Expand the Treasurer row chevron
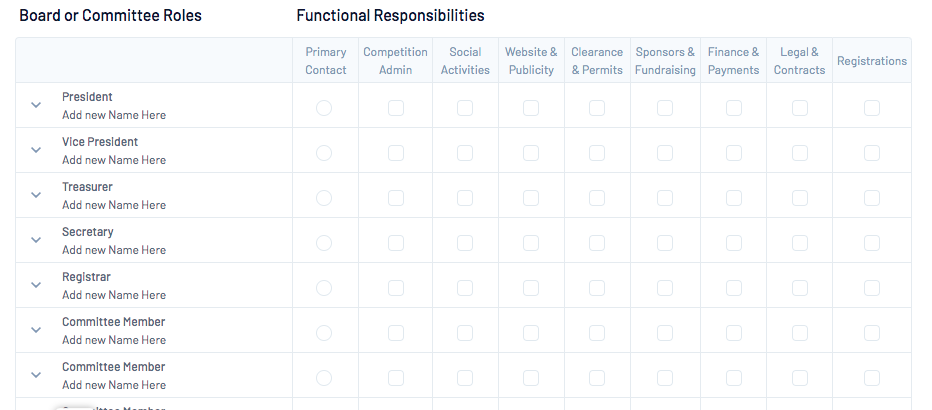Screen dimensions: 932x410 click(x=36, y=195)
